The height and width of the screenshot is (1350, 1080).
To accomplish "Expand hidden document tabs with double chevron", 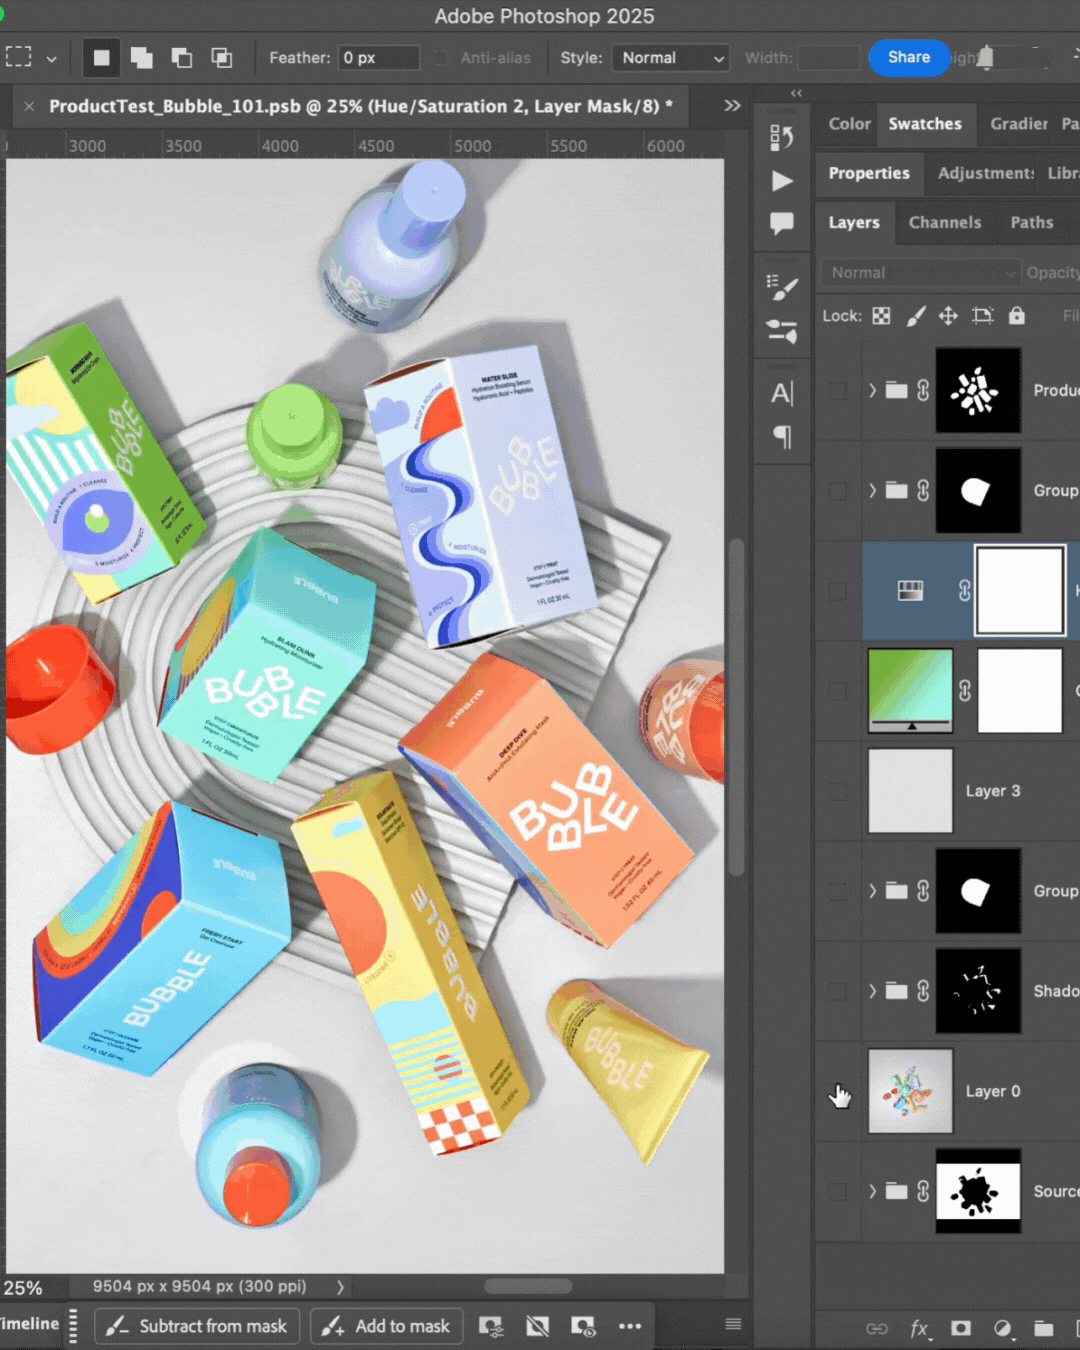I will tap(732, 106).
